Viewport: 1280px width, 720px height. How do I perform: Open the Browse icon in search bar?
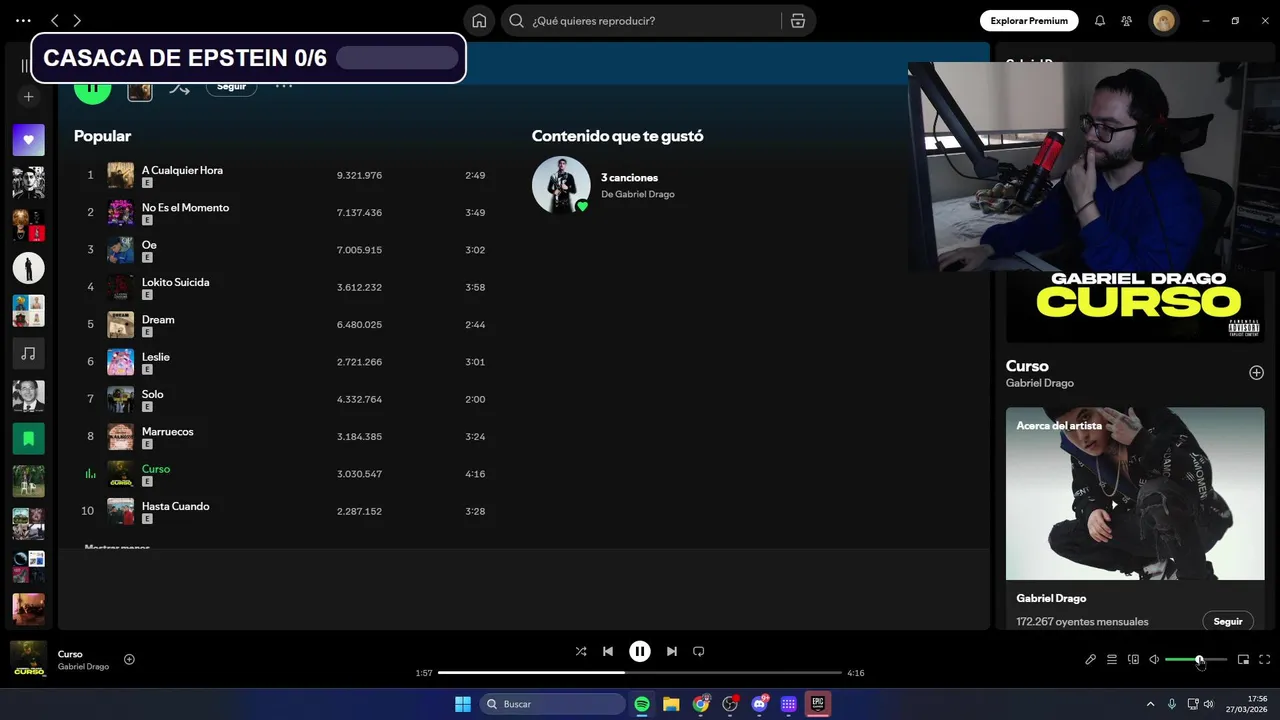click(x=797, y=21)
